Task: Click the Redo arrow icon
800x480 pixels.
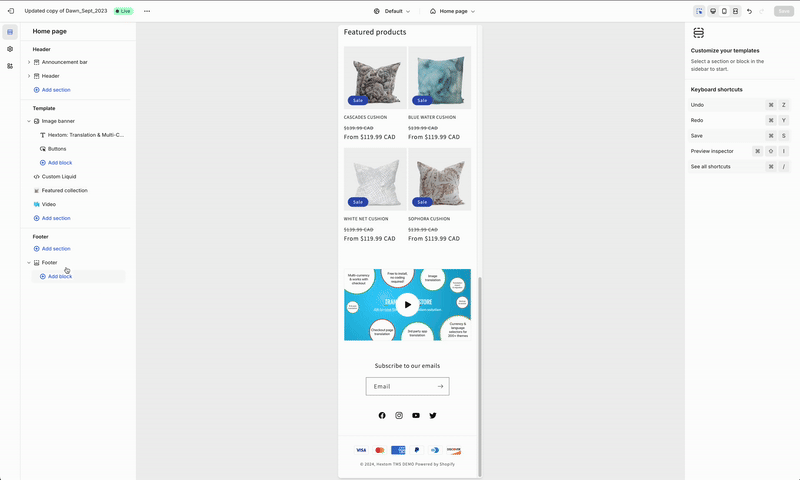Action: (762, 11)
